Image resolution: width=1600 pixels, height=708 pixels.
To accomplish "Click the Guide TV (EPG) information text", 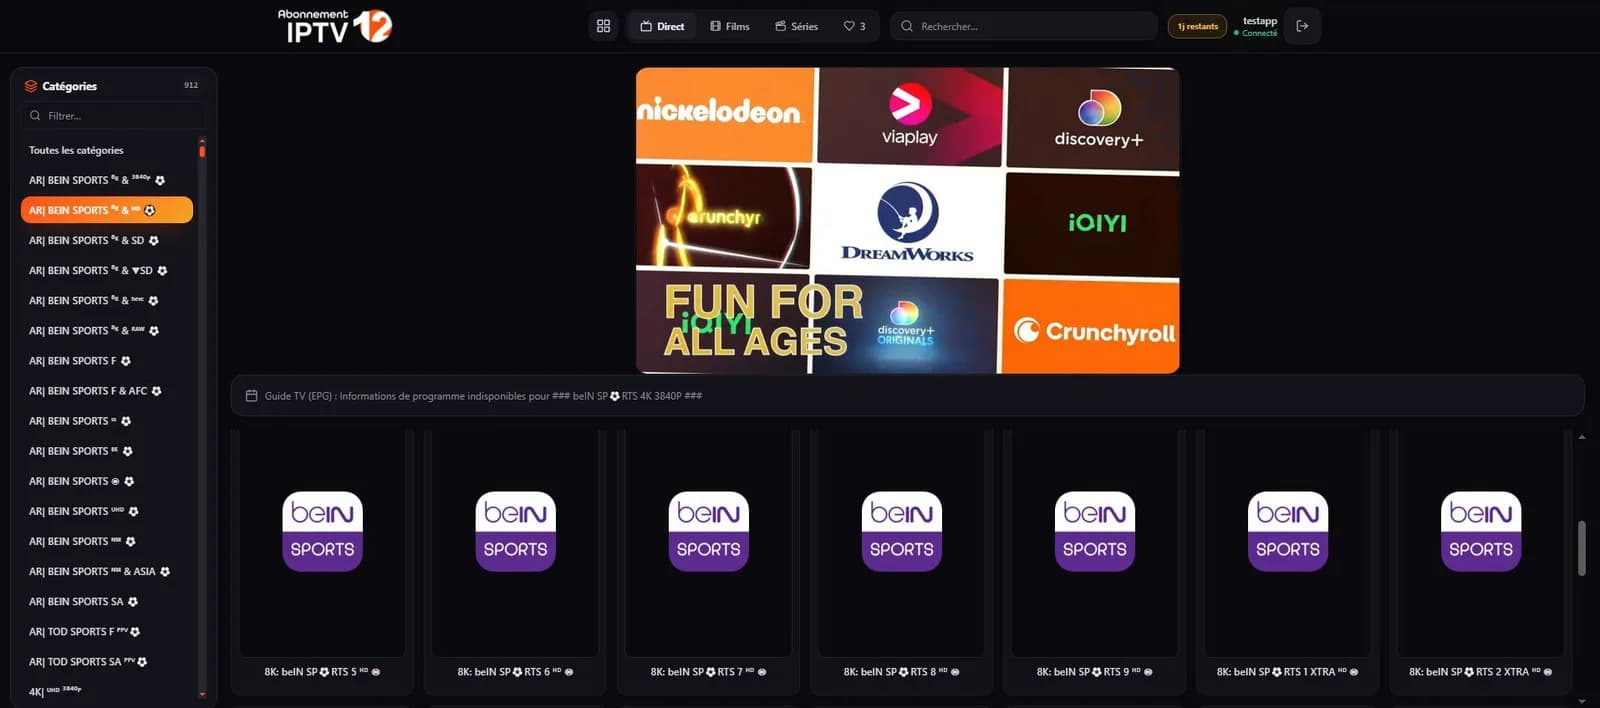I will (483, 396).
